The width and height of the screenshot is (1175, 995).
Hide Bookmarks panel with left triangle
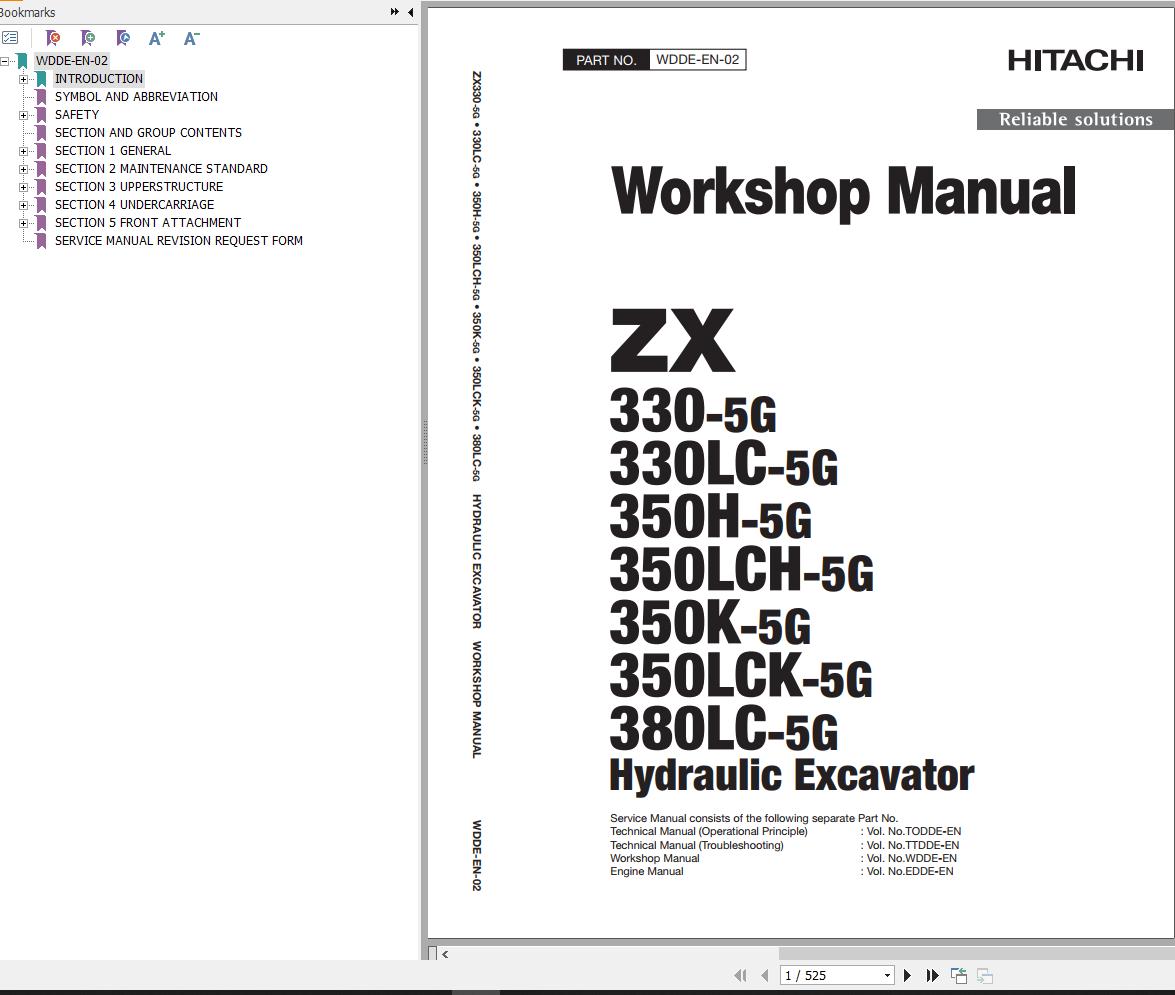[x=411, y=12]
